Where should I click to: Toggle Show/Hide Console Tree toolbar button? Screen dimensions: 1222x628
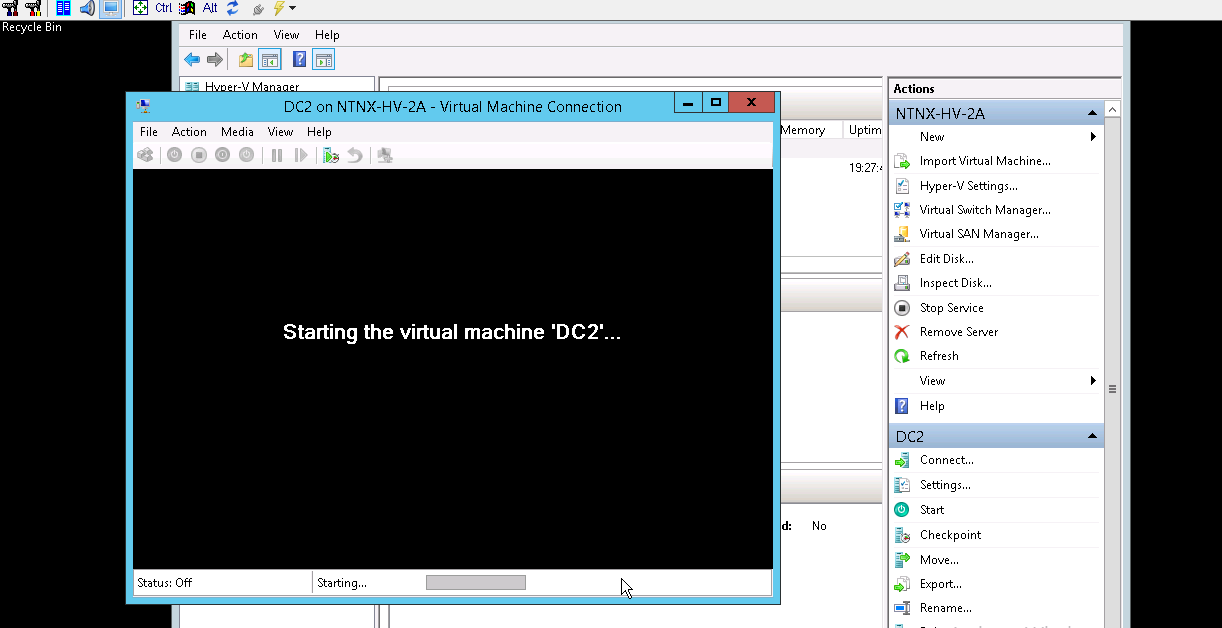click(269, 60)
